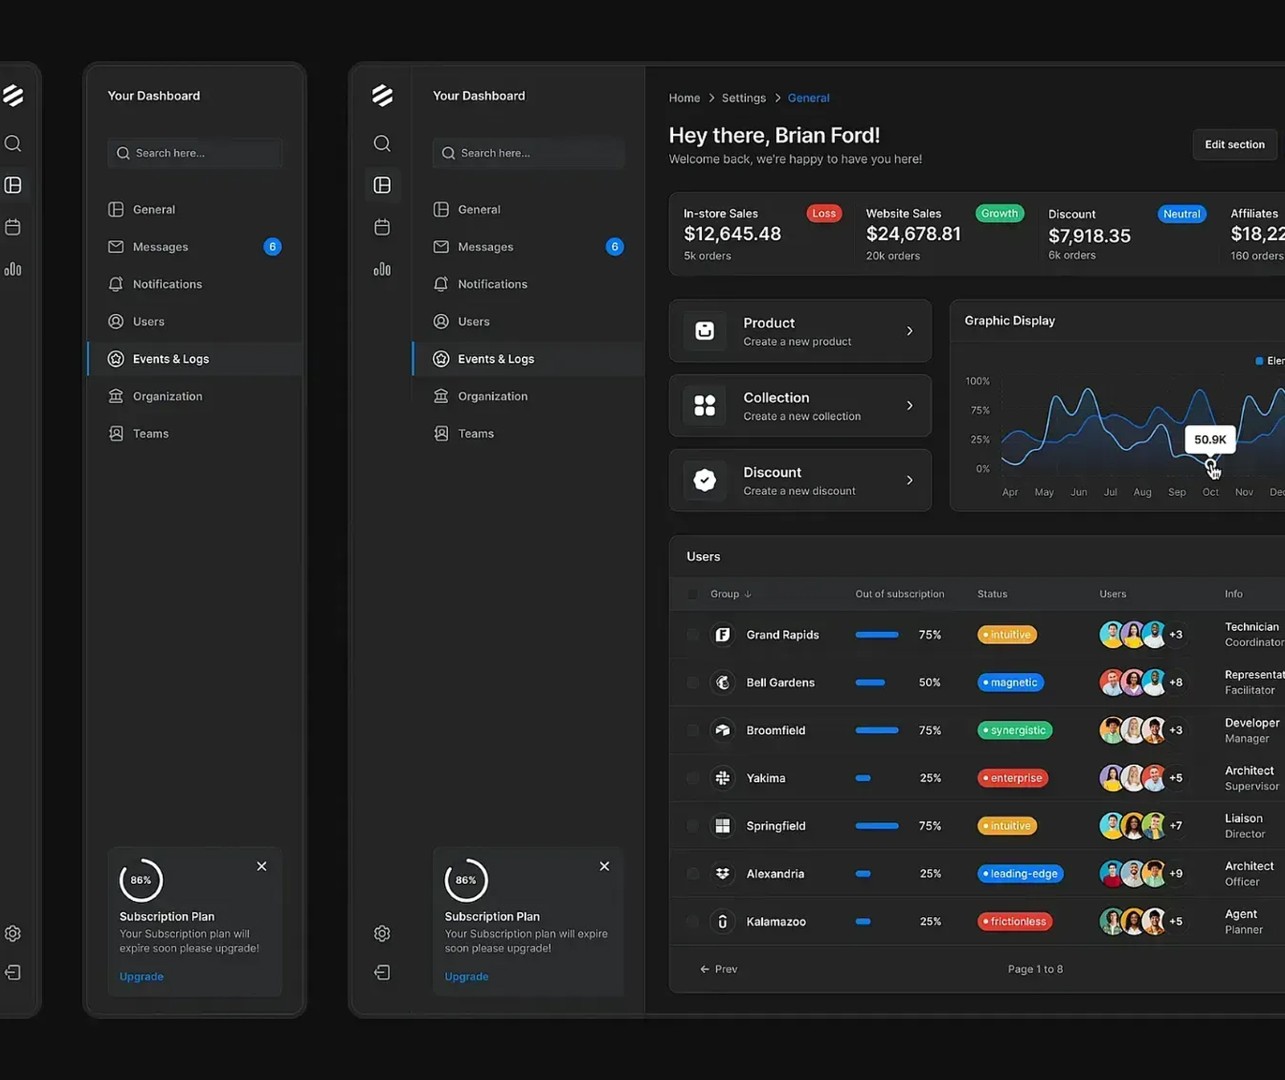Click the Search here field in right sidebar
This screenshot has height=1080, width=1285.
coord(529,153)
